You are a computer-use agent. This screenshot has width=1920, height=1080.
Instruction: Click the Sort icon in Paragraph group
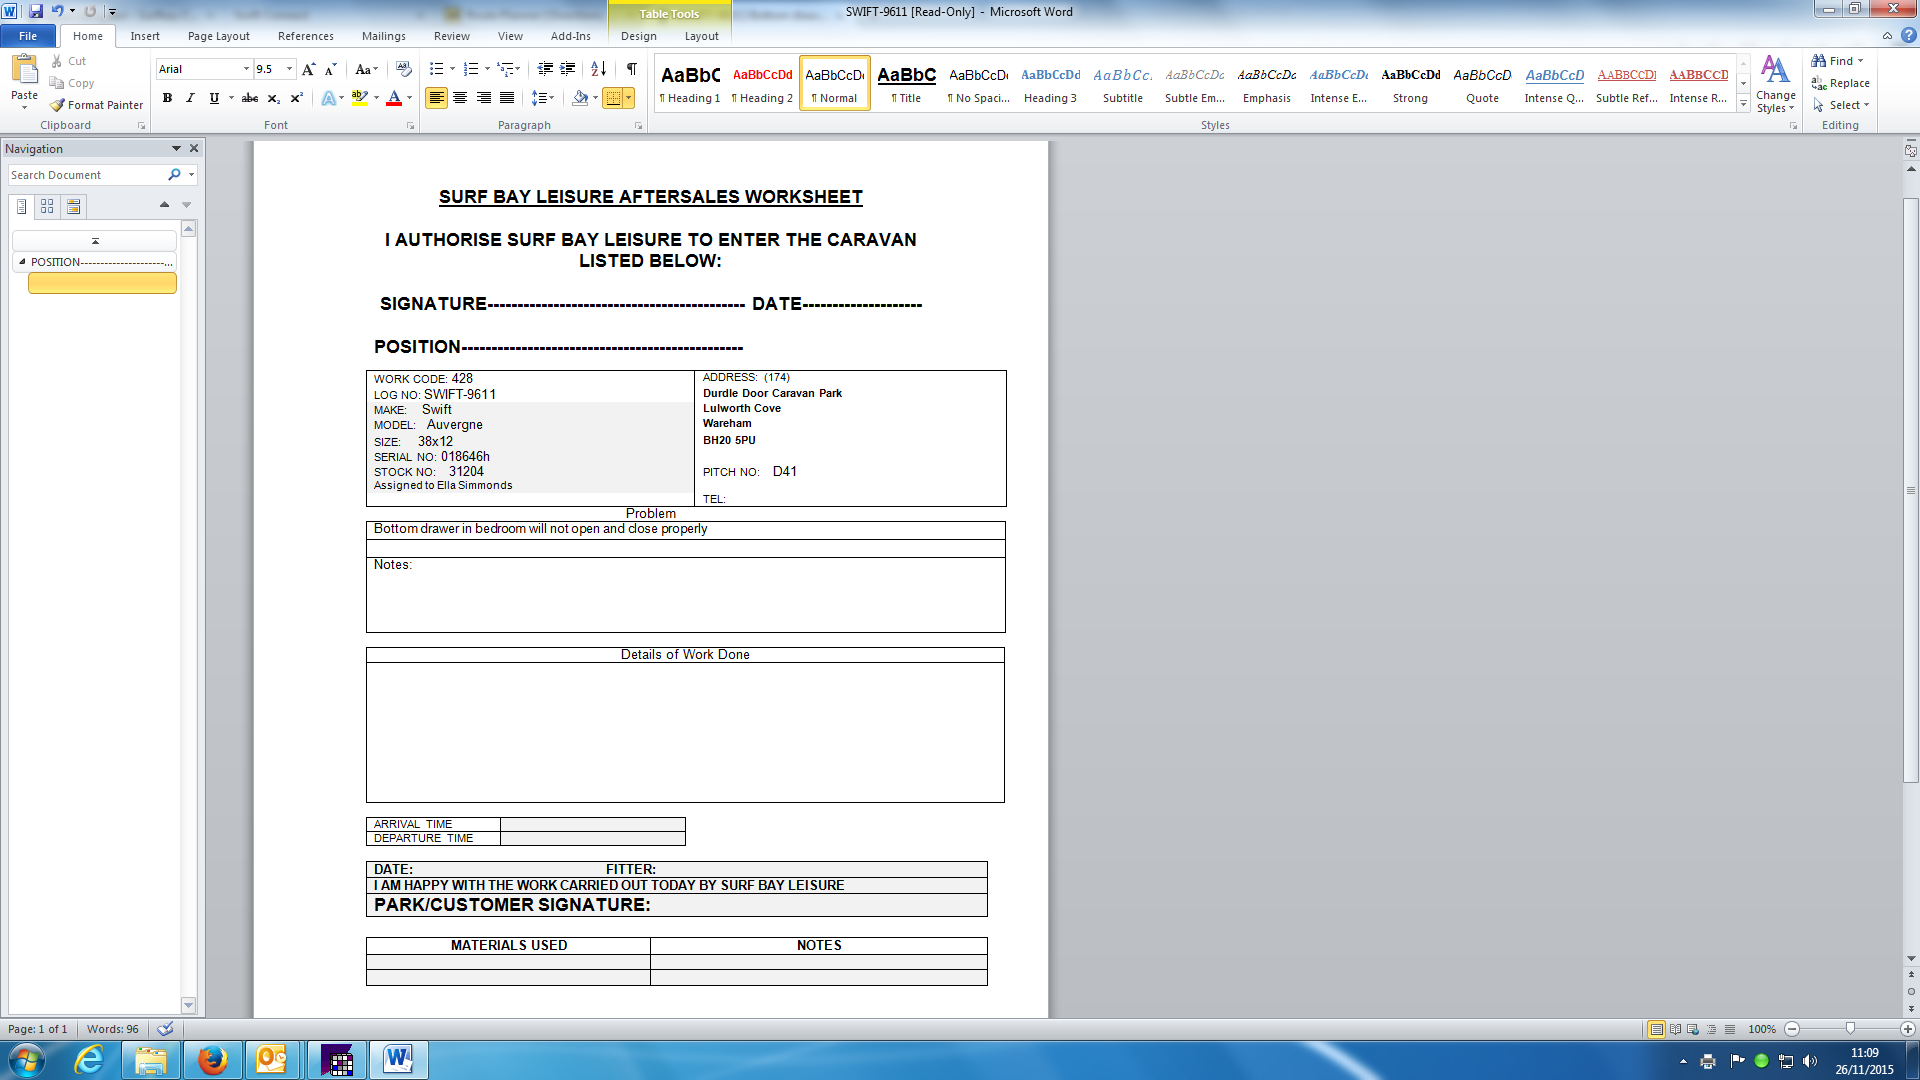click(x=598, y=69)
